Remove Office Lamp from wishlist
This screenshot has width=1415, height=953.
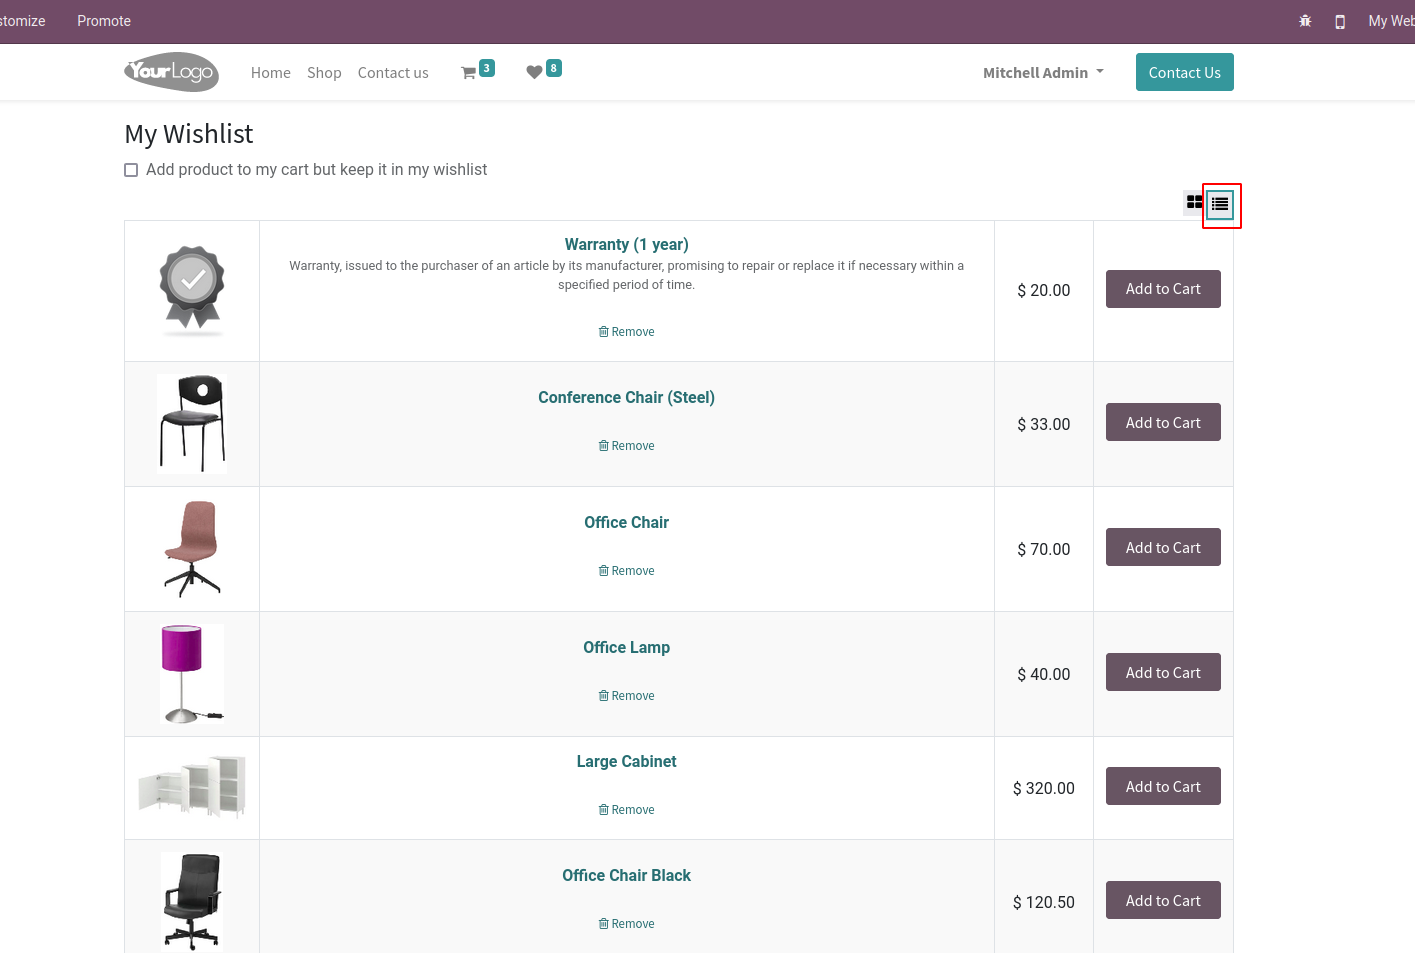(x=626, y=696)
